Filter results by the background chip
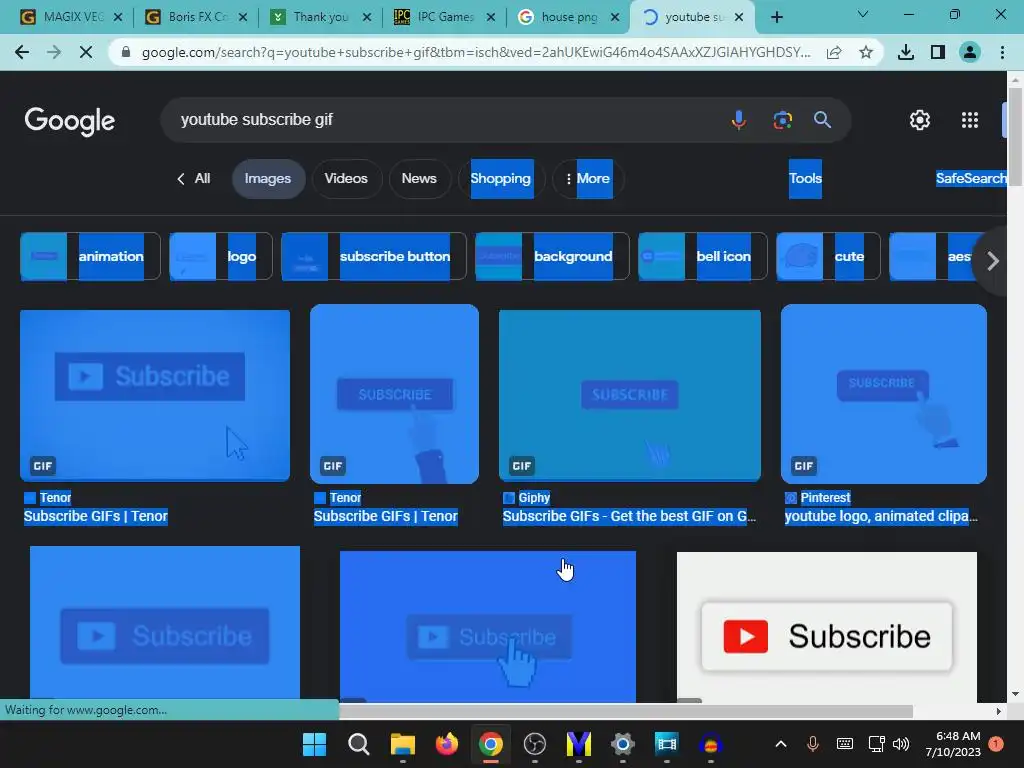Screen dimensions: 1024x768 click(552, 256)
